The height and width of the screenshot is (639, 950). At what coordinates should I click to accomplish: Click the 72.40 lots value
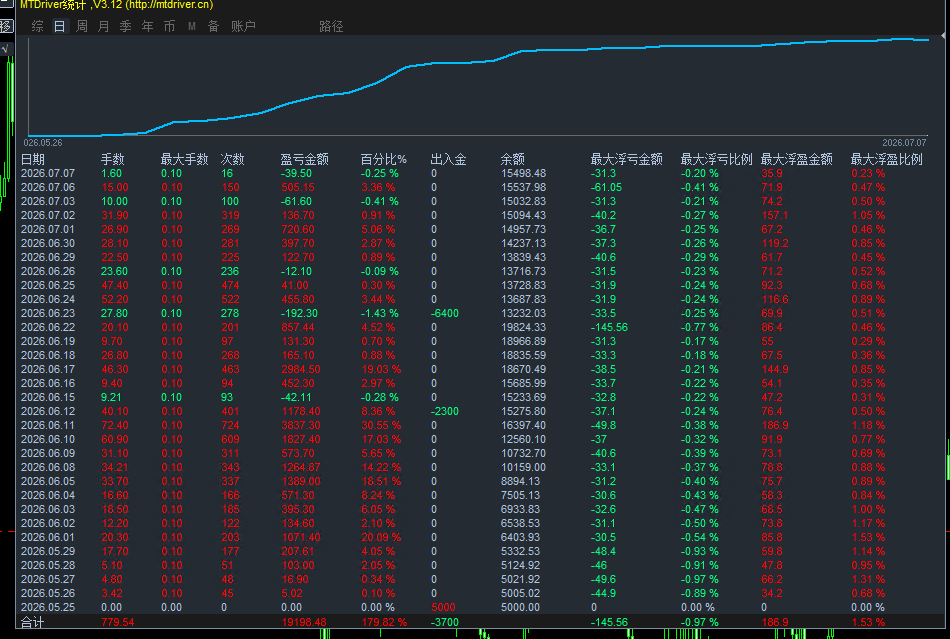pos(115,425)
